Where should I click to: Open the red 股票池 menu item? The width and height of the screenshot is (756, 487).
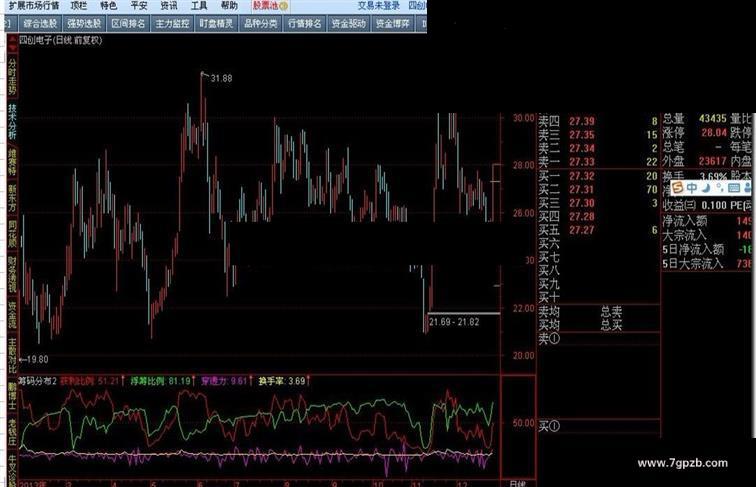point(265,6)
